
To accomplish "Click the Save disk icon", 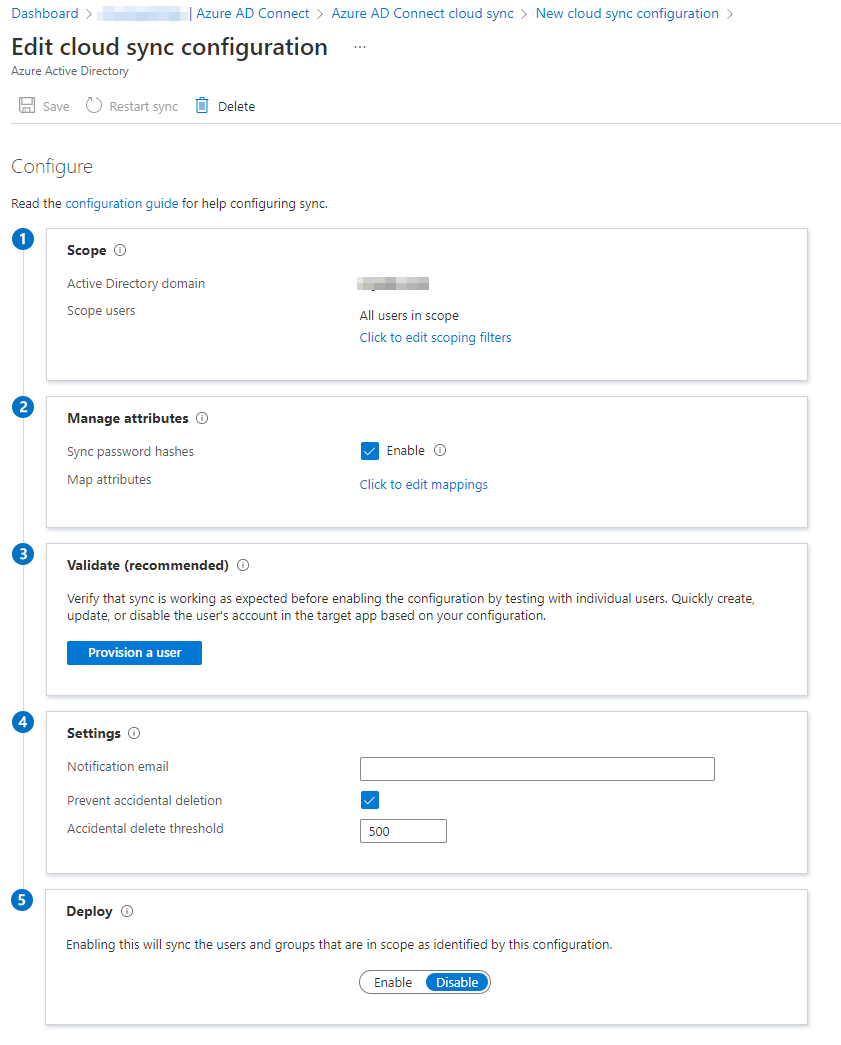I will (27, 105).
